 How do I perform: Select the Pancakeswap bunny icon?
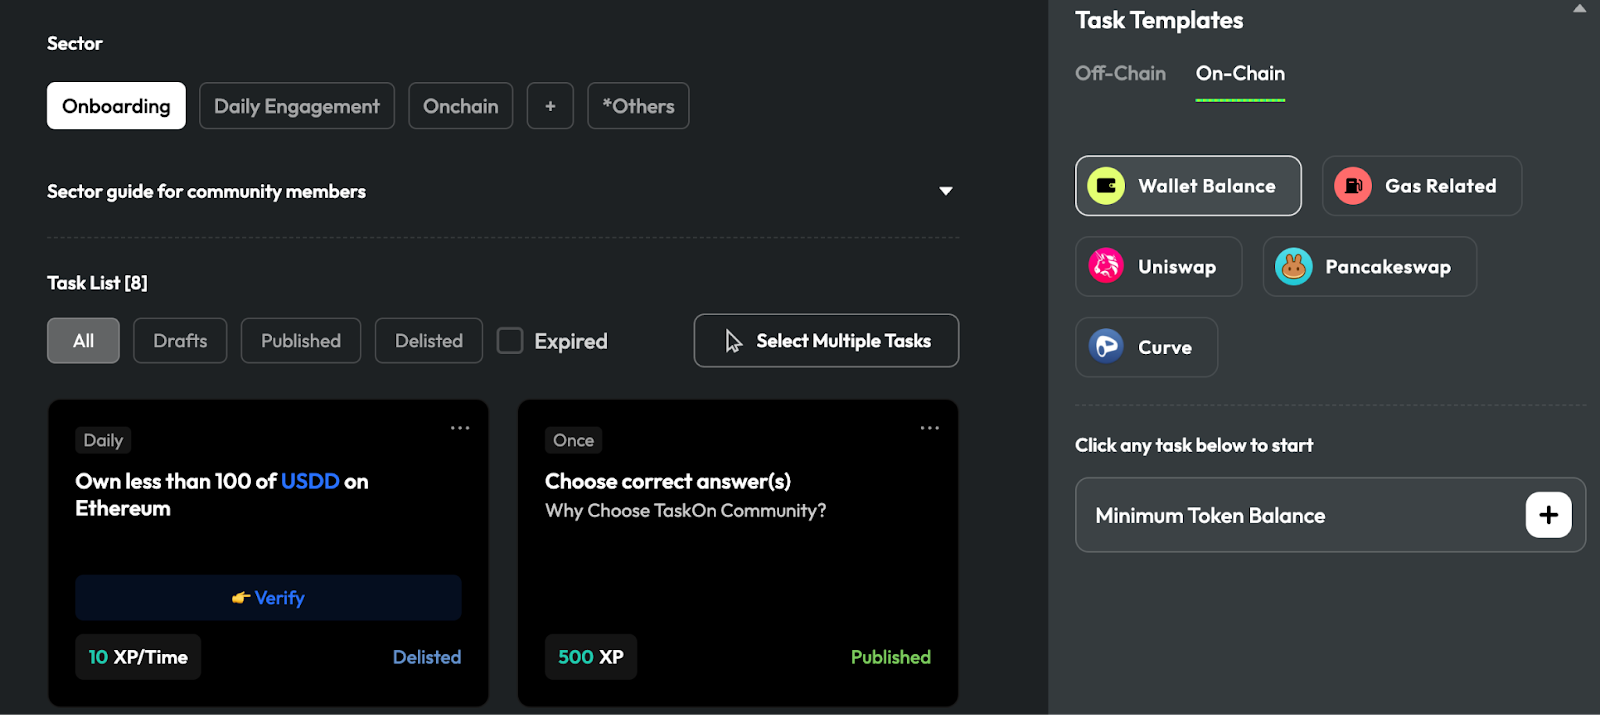(1293, 266)
